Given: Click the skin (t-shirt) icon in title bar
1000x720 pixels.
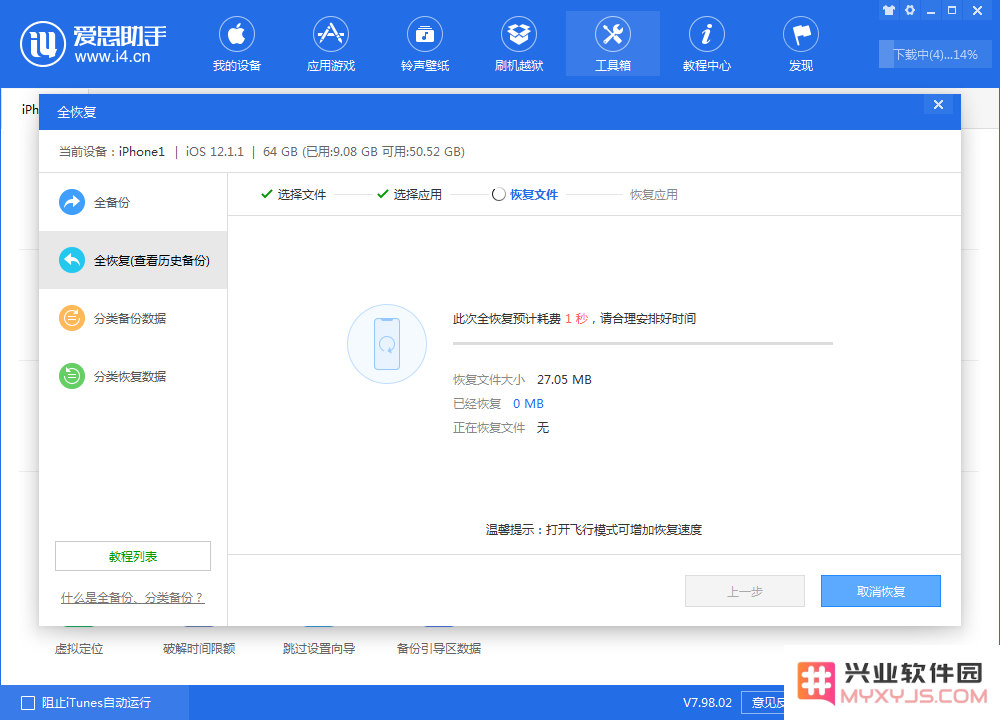Looking at the screenshot, I should point(888,10).
